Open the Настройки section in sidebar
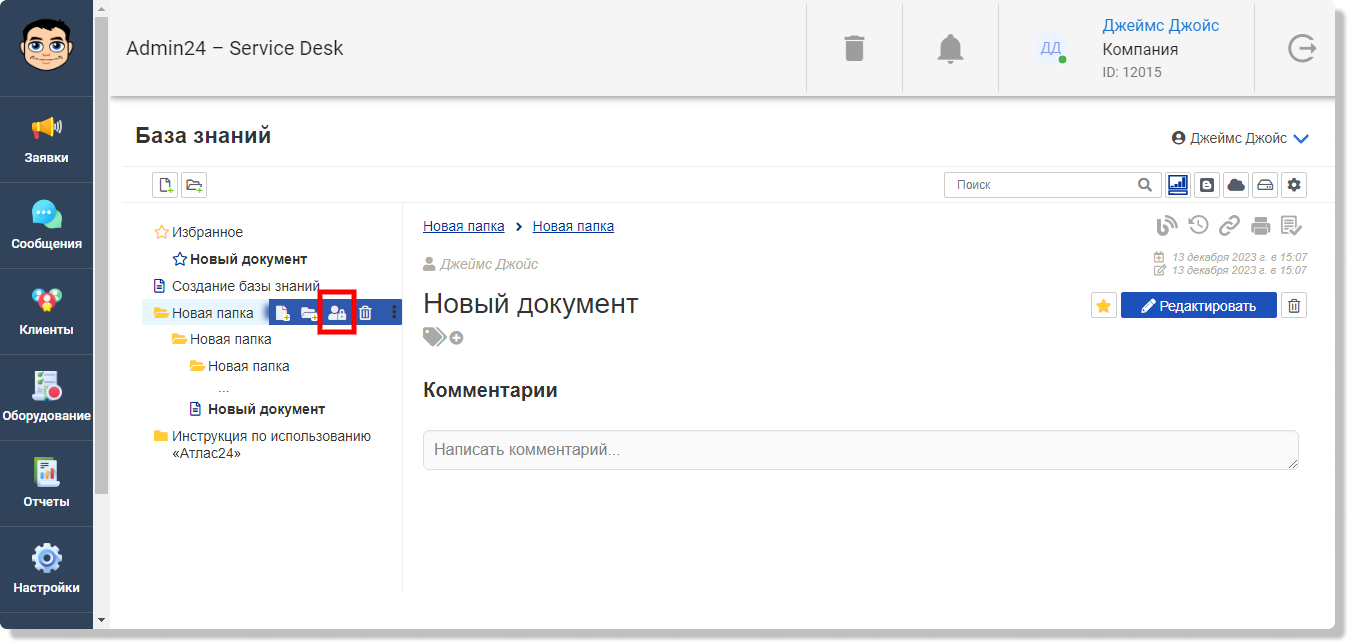This screenshot has height=643, width=1349. tap(46, 570)
